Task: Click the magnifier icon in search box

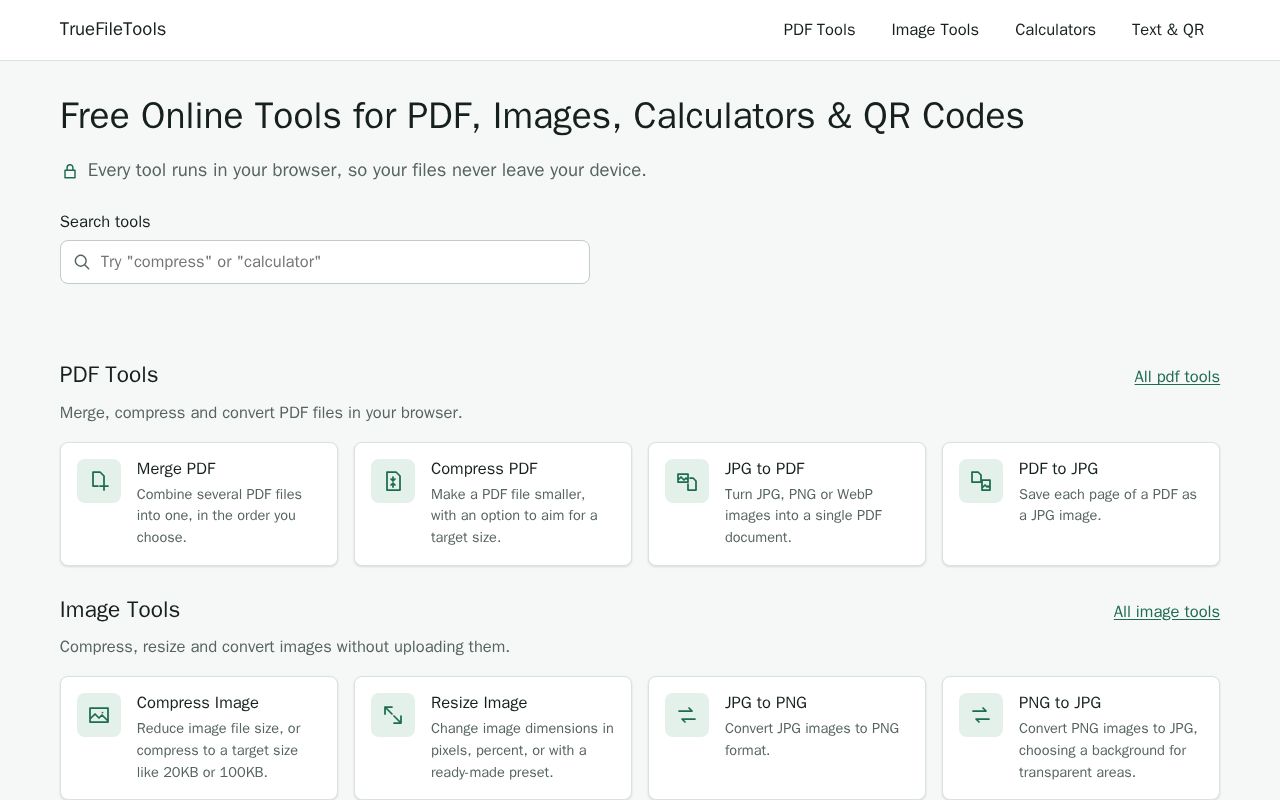Action: pyautogui.click(x=82, y=262)
